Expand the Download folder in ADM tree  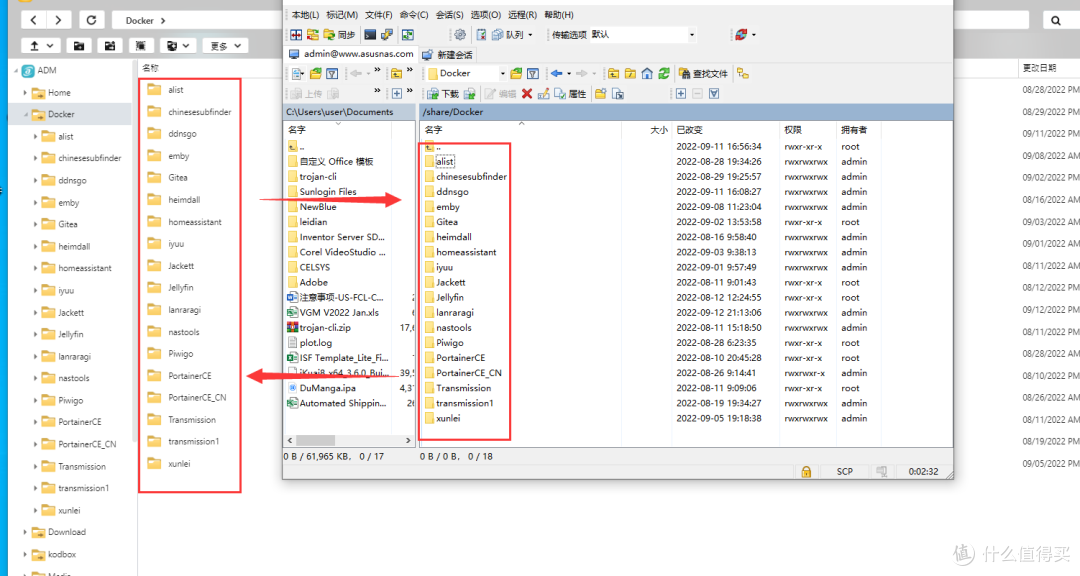[25, 532]
